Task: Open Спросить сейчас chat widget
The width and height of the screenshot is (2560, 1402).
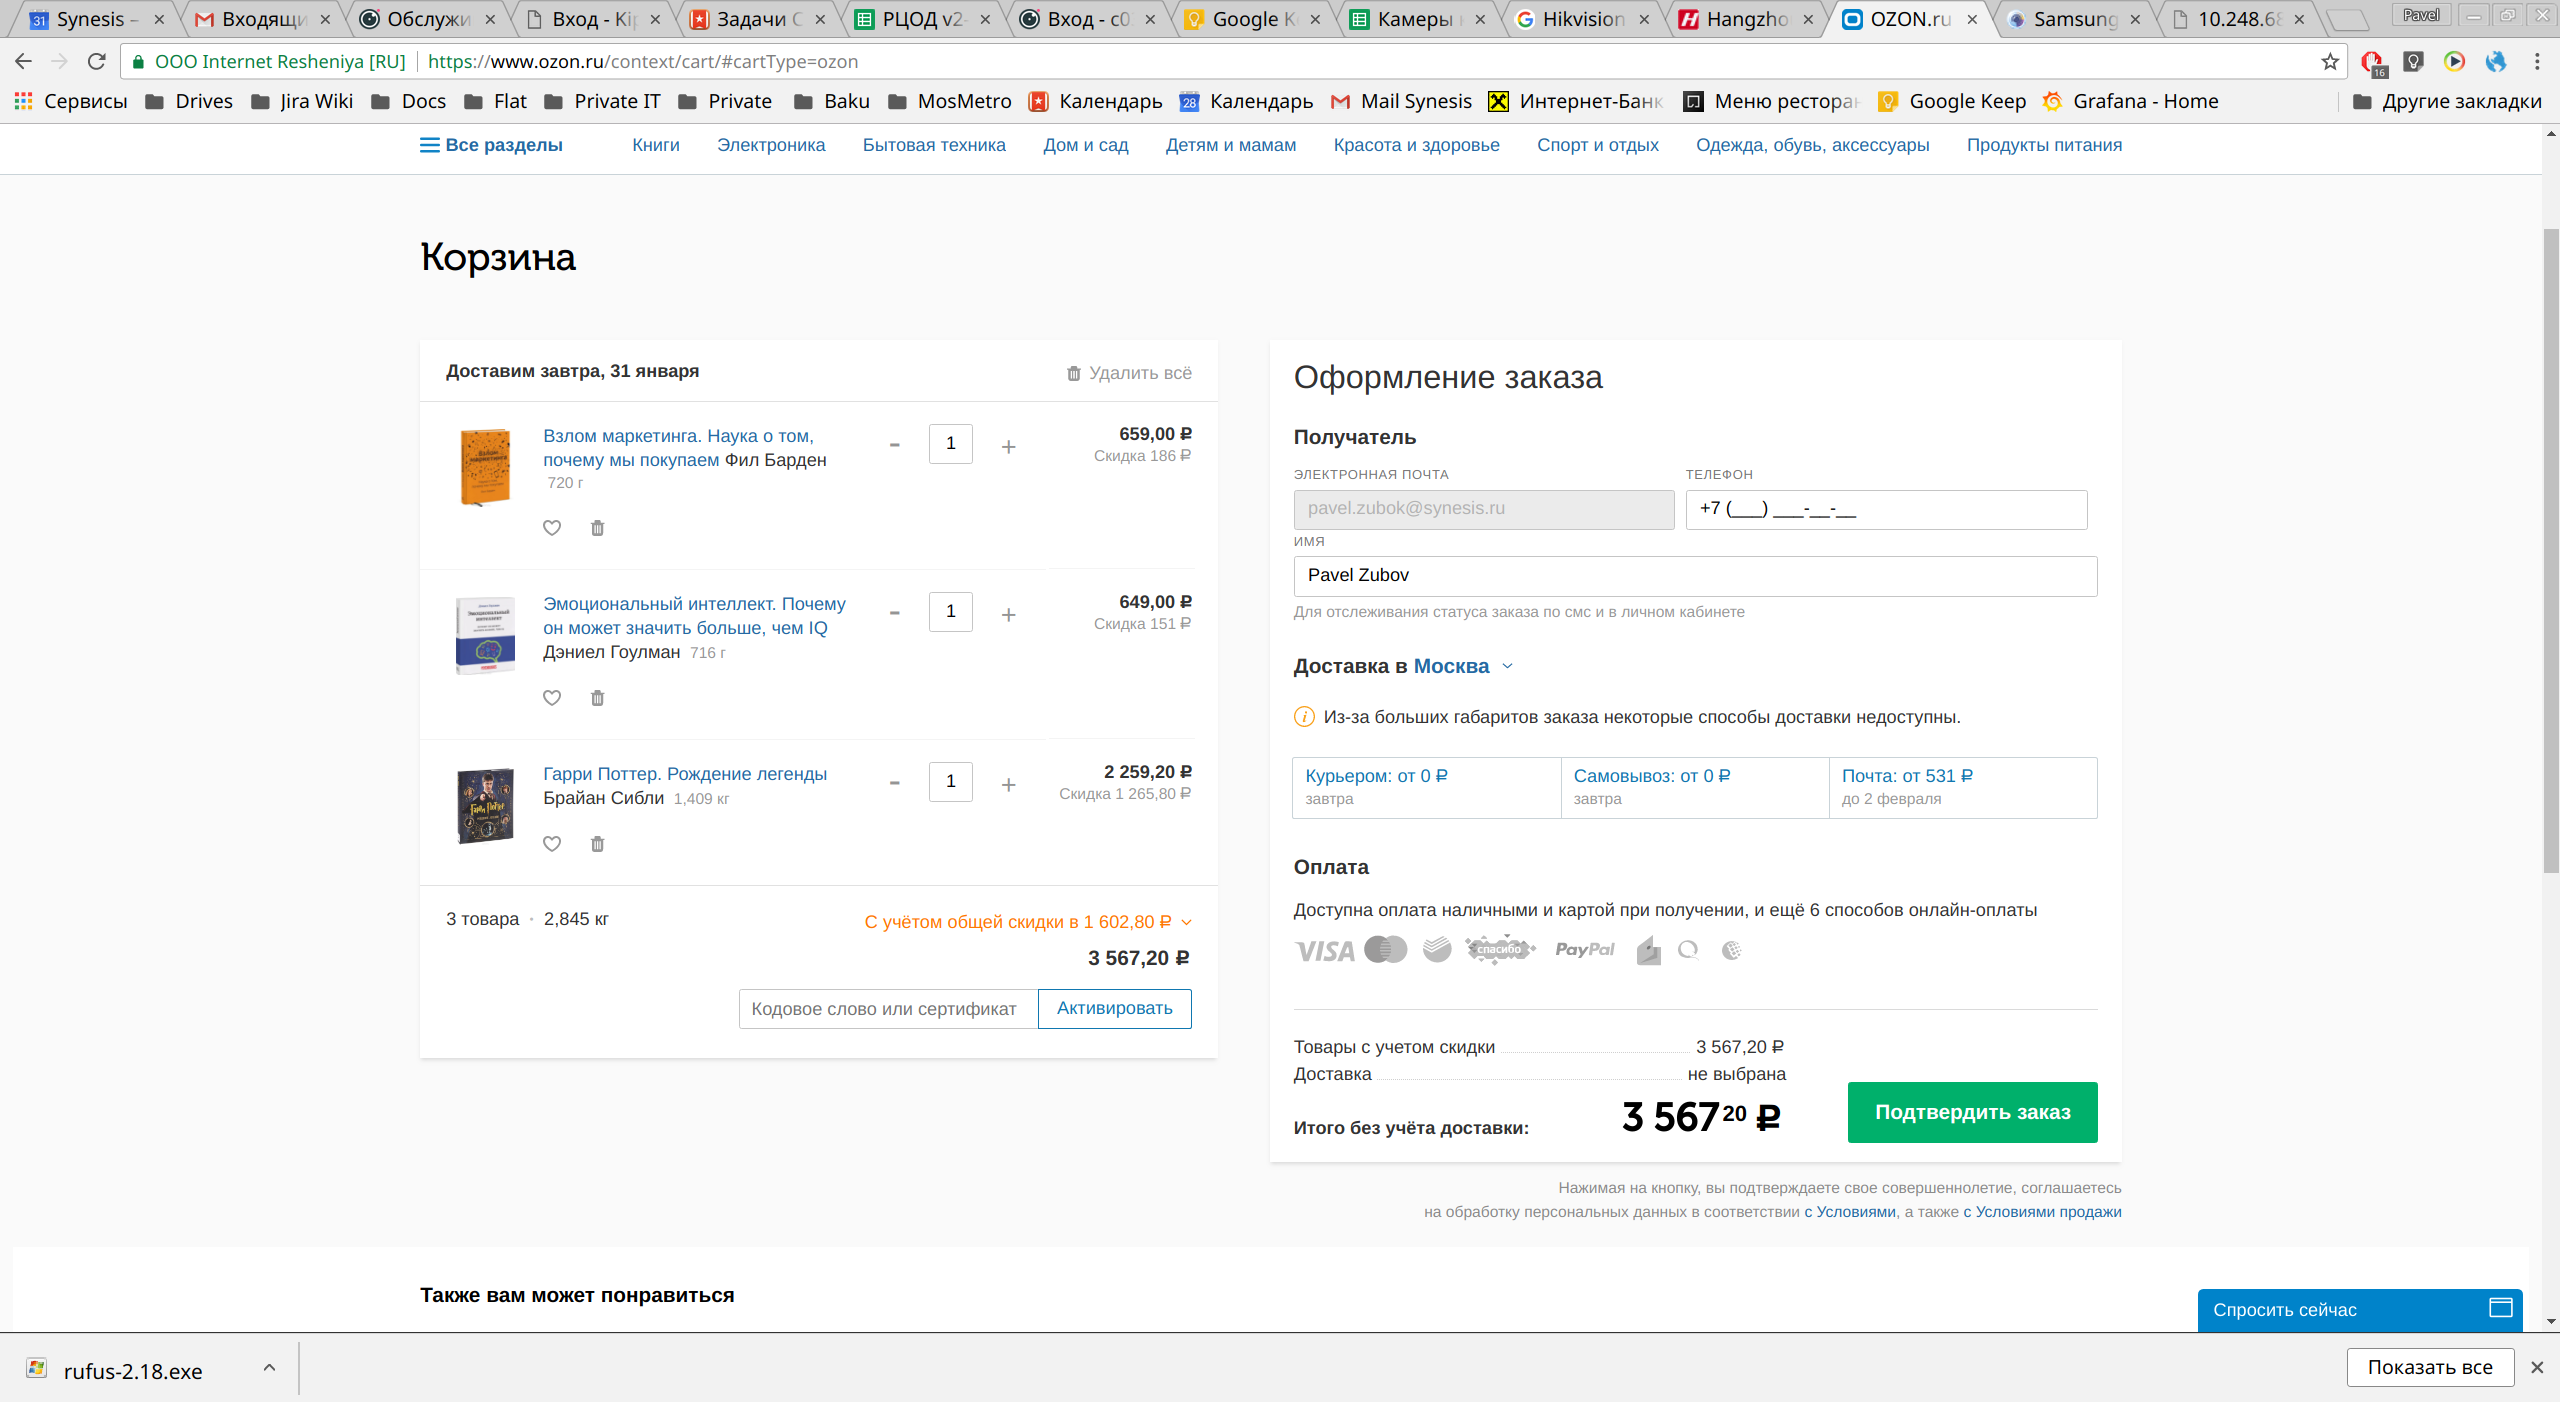Action: (2359, 1310)
